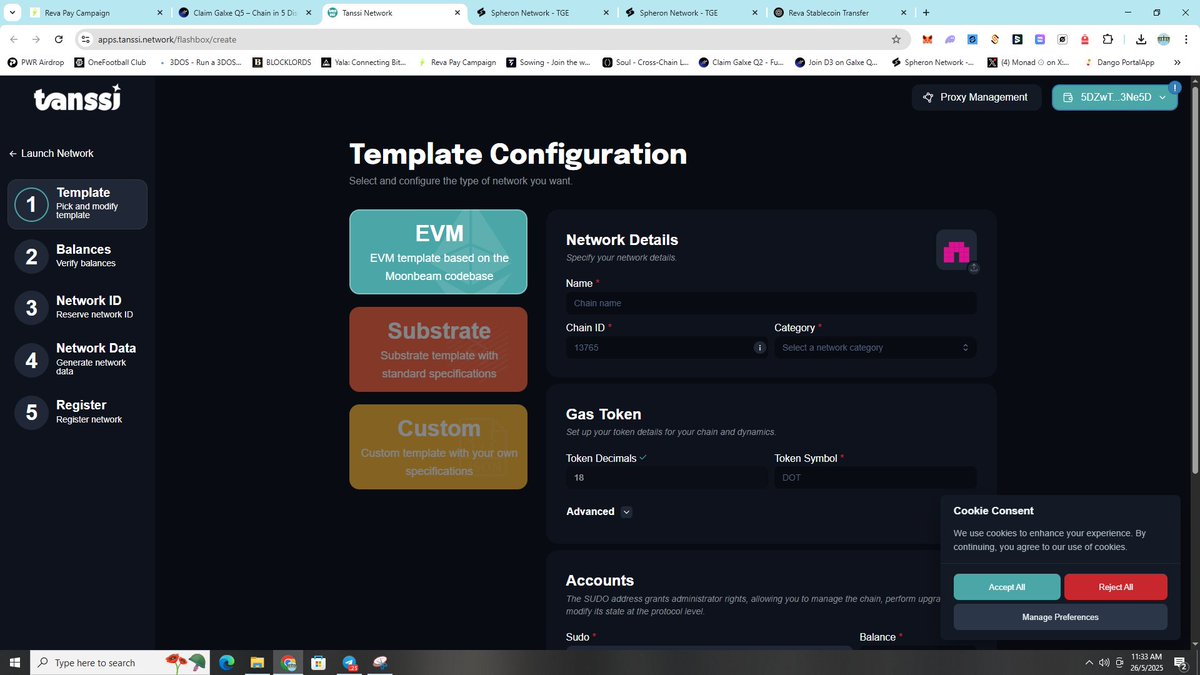Click the Tanssi logo
This screenshot has height=675, width=1200.
click(77, 98)
